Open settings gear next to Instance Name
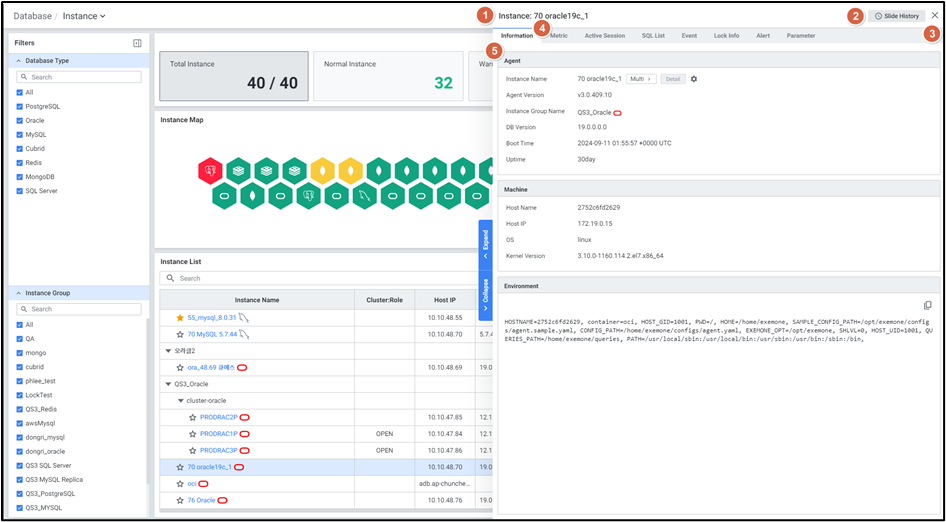946x522 pixels. [694, 78]
